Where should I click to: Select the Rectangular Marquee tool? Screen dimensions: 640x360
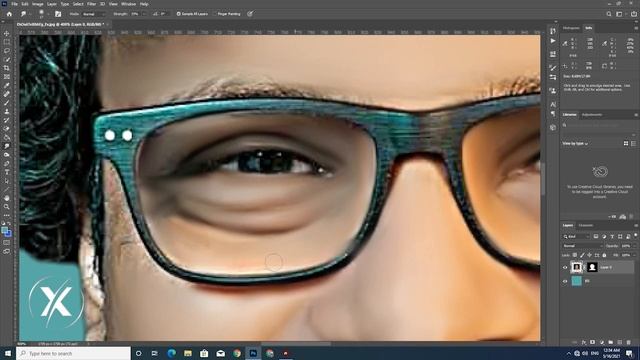7,42
